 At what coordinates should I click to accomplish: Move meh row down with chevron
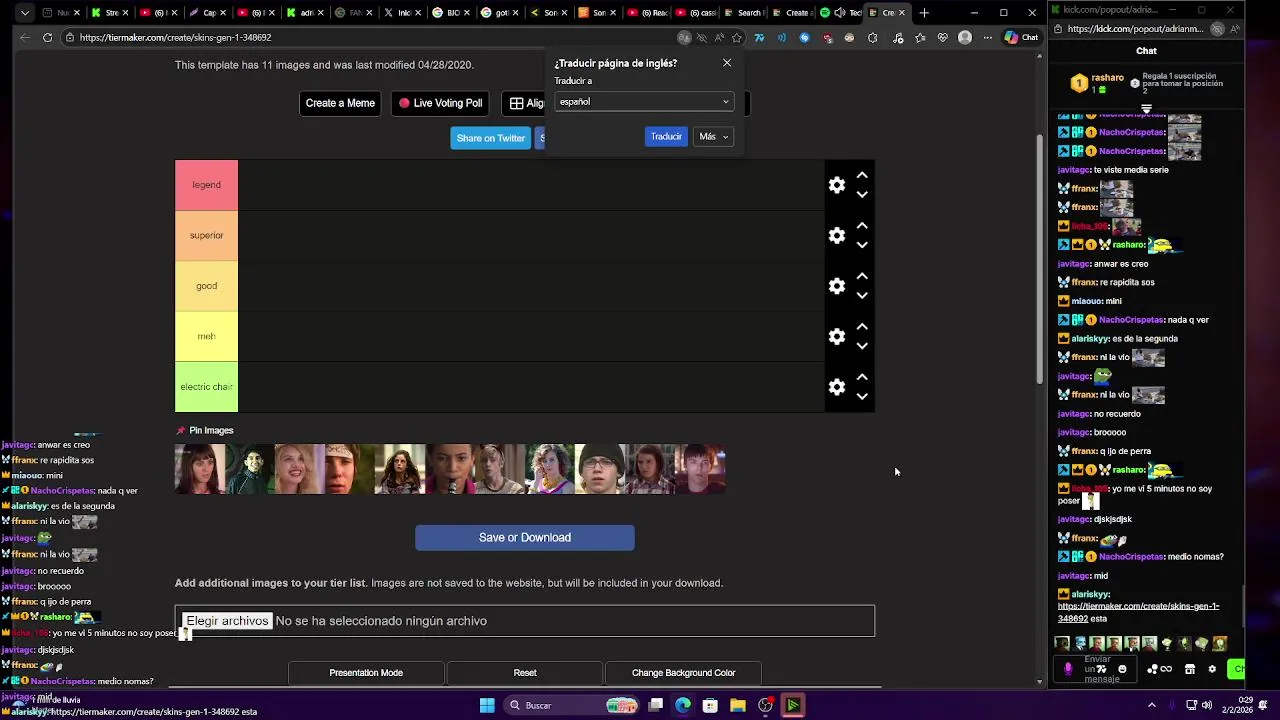pos(862,346)
